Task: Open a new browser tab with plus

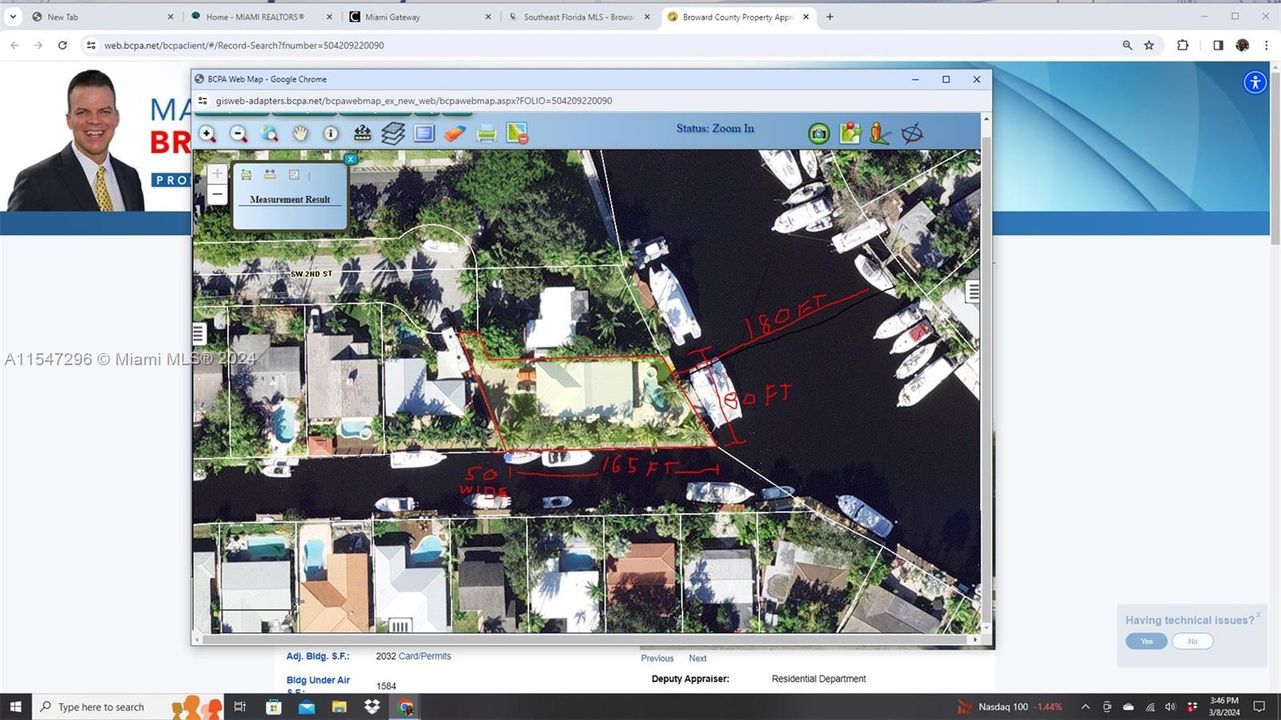Action: tap(830, 17)
